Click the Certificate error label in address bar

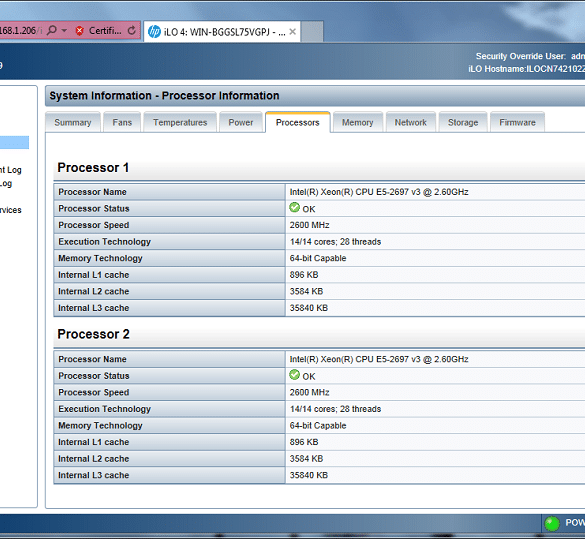(x=105, y=31)
